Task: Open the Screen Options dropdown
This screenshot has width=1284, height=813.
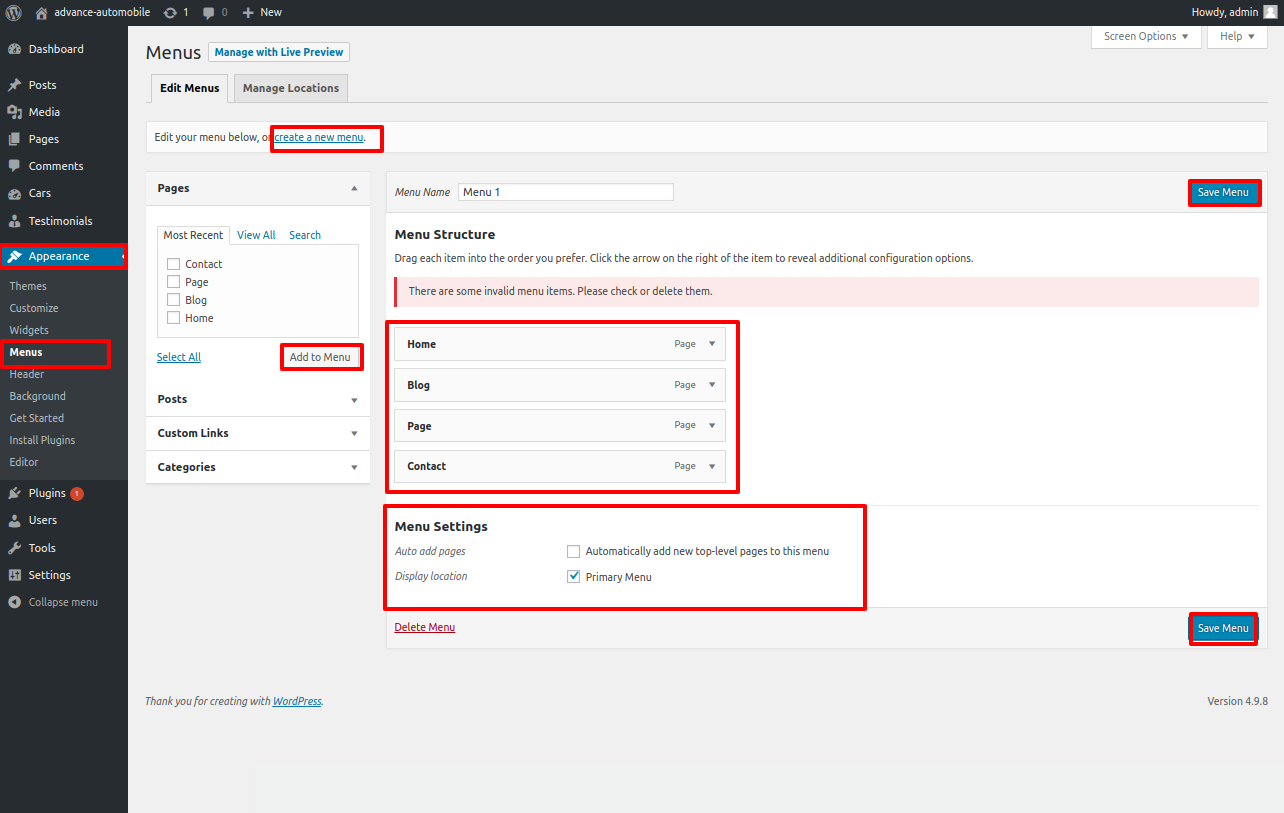Action: (x=1145, y=36)
